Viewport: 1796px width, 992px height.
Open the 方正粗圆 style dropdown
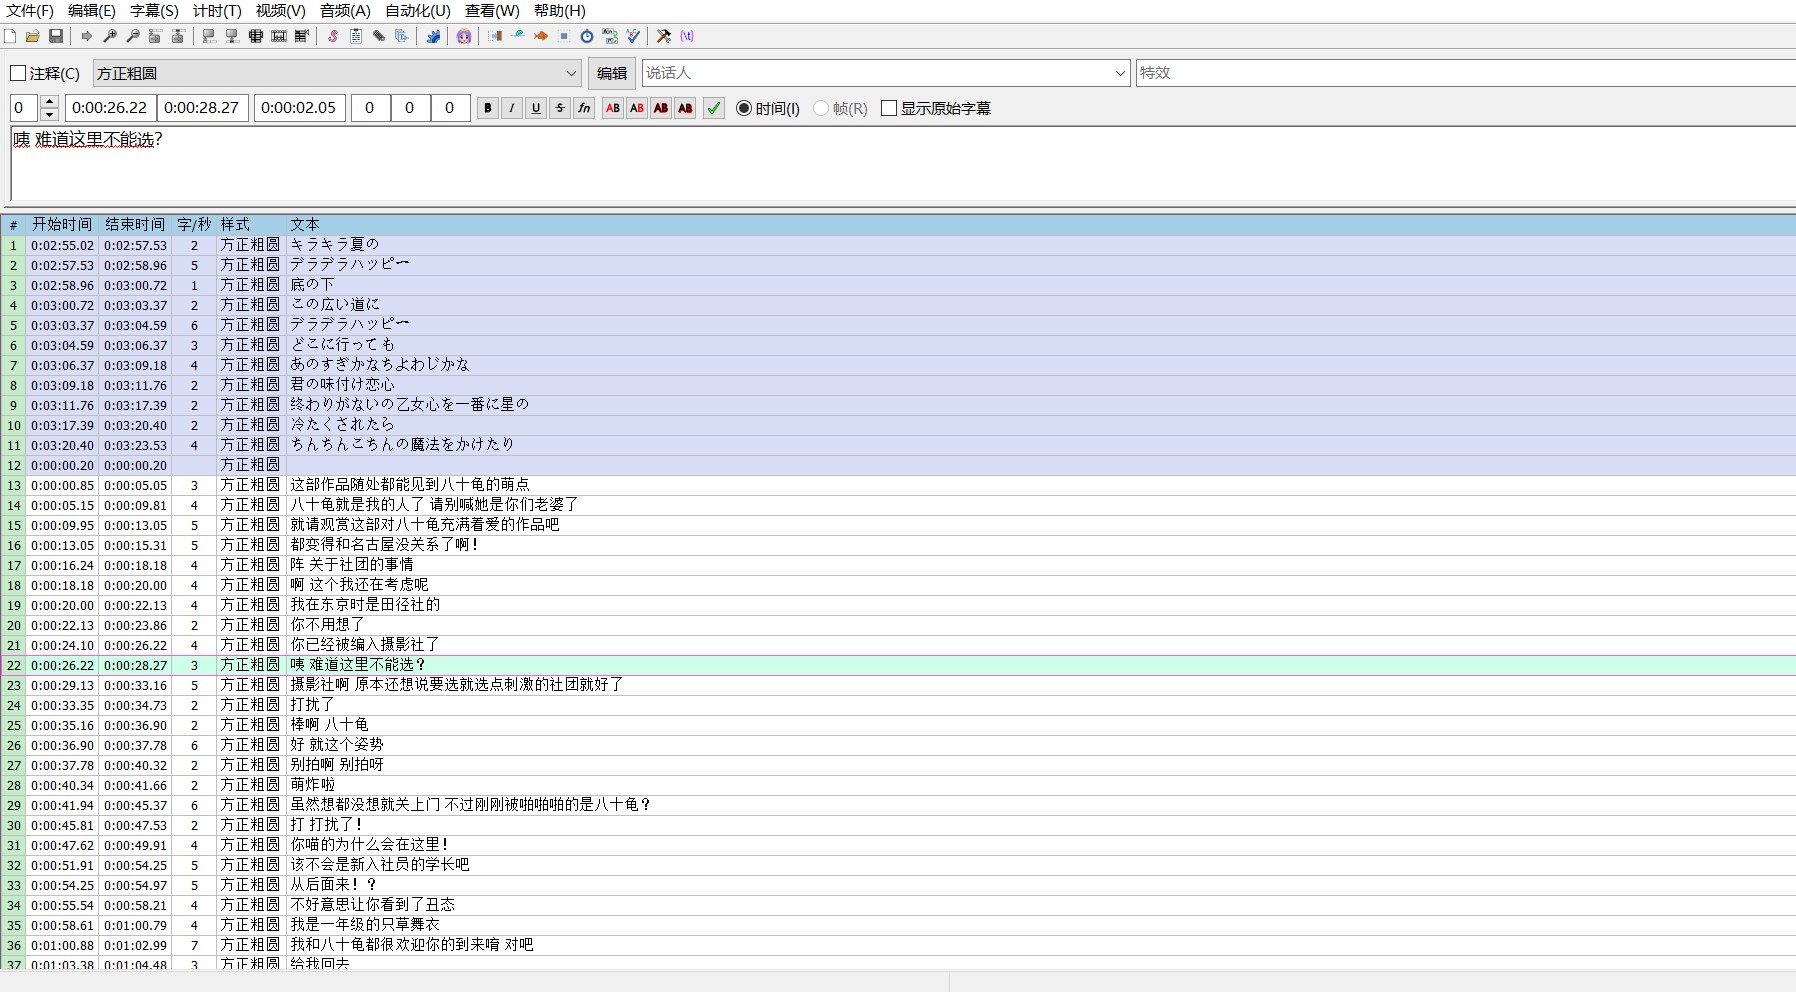point(337,73)
